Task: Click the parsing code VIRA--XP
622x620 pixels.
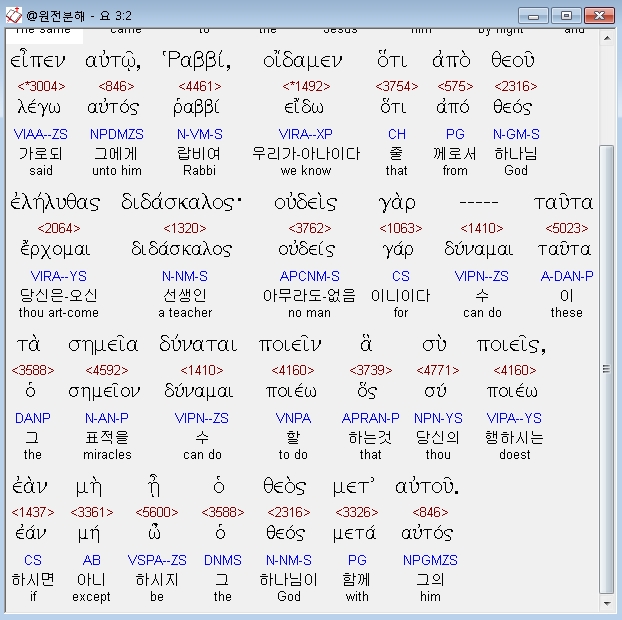Action: [x=305, y=134]
